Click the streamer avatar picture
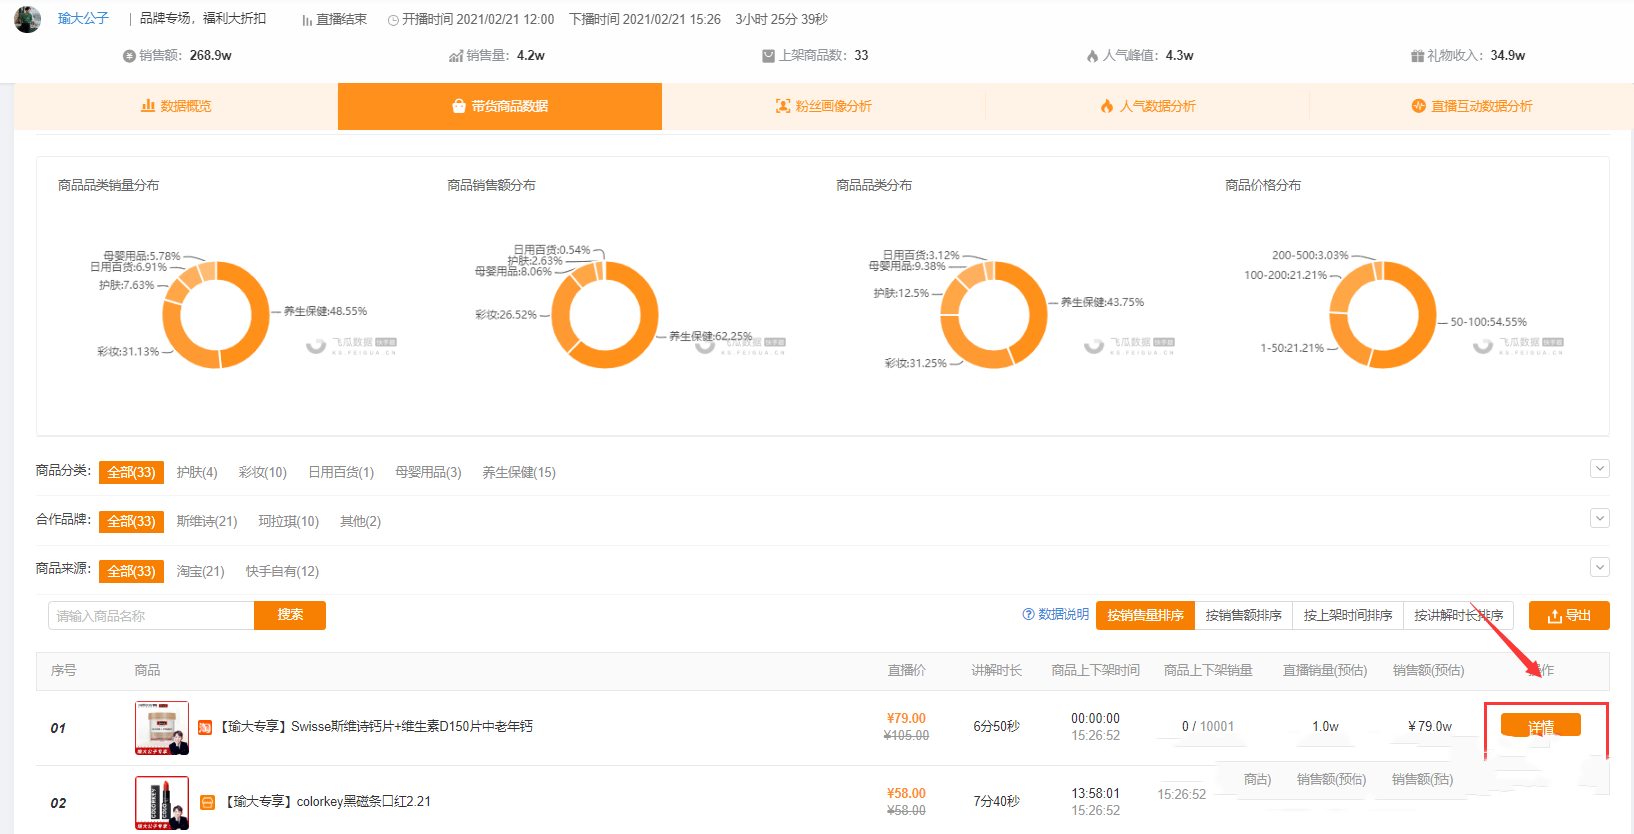The image size is (1634, 834). 27,19
